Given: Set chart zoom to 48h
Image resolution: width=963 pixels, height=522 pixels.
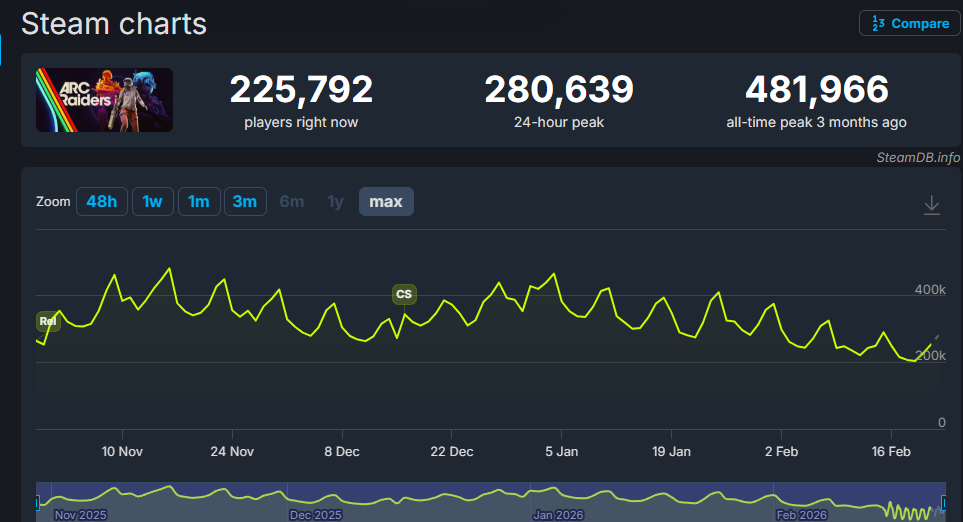Looking at the screenshot, I should 102,201.
